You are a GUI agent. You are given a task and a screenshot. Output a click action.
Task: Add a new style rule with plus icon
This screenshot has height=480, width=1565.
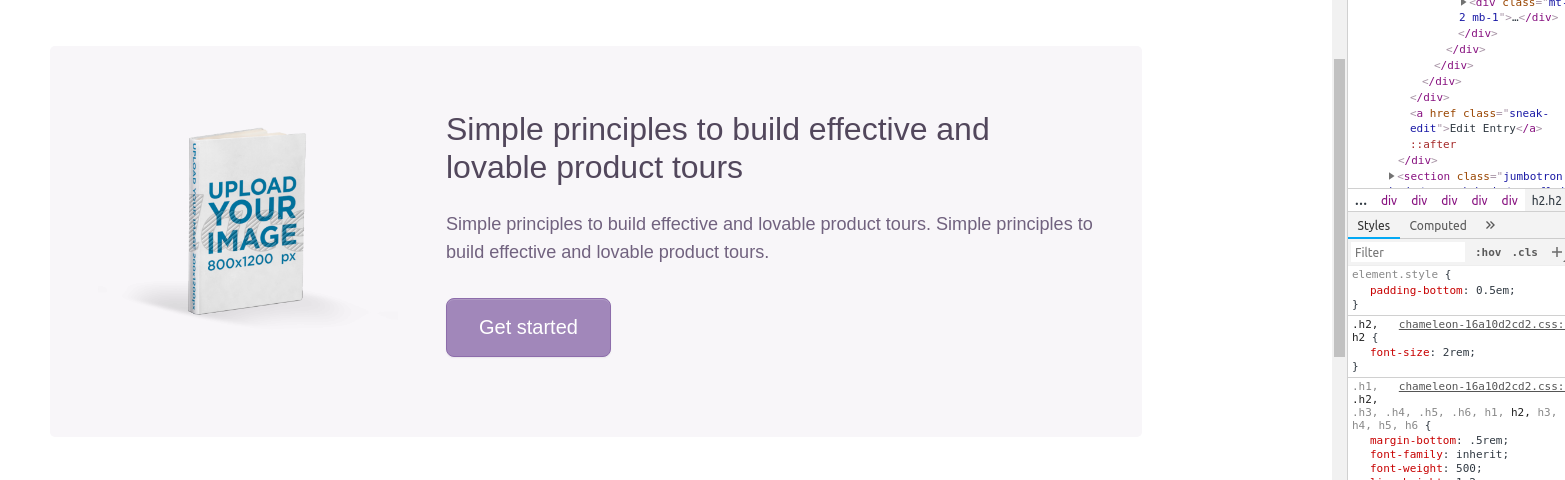1556,252
